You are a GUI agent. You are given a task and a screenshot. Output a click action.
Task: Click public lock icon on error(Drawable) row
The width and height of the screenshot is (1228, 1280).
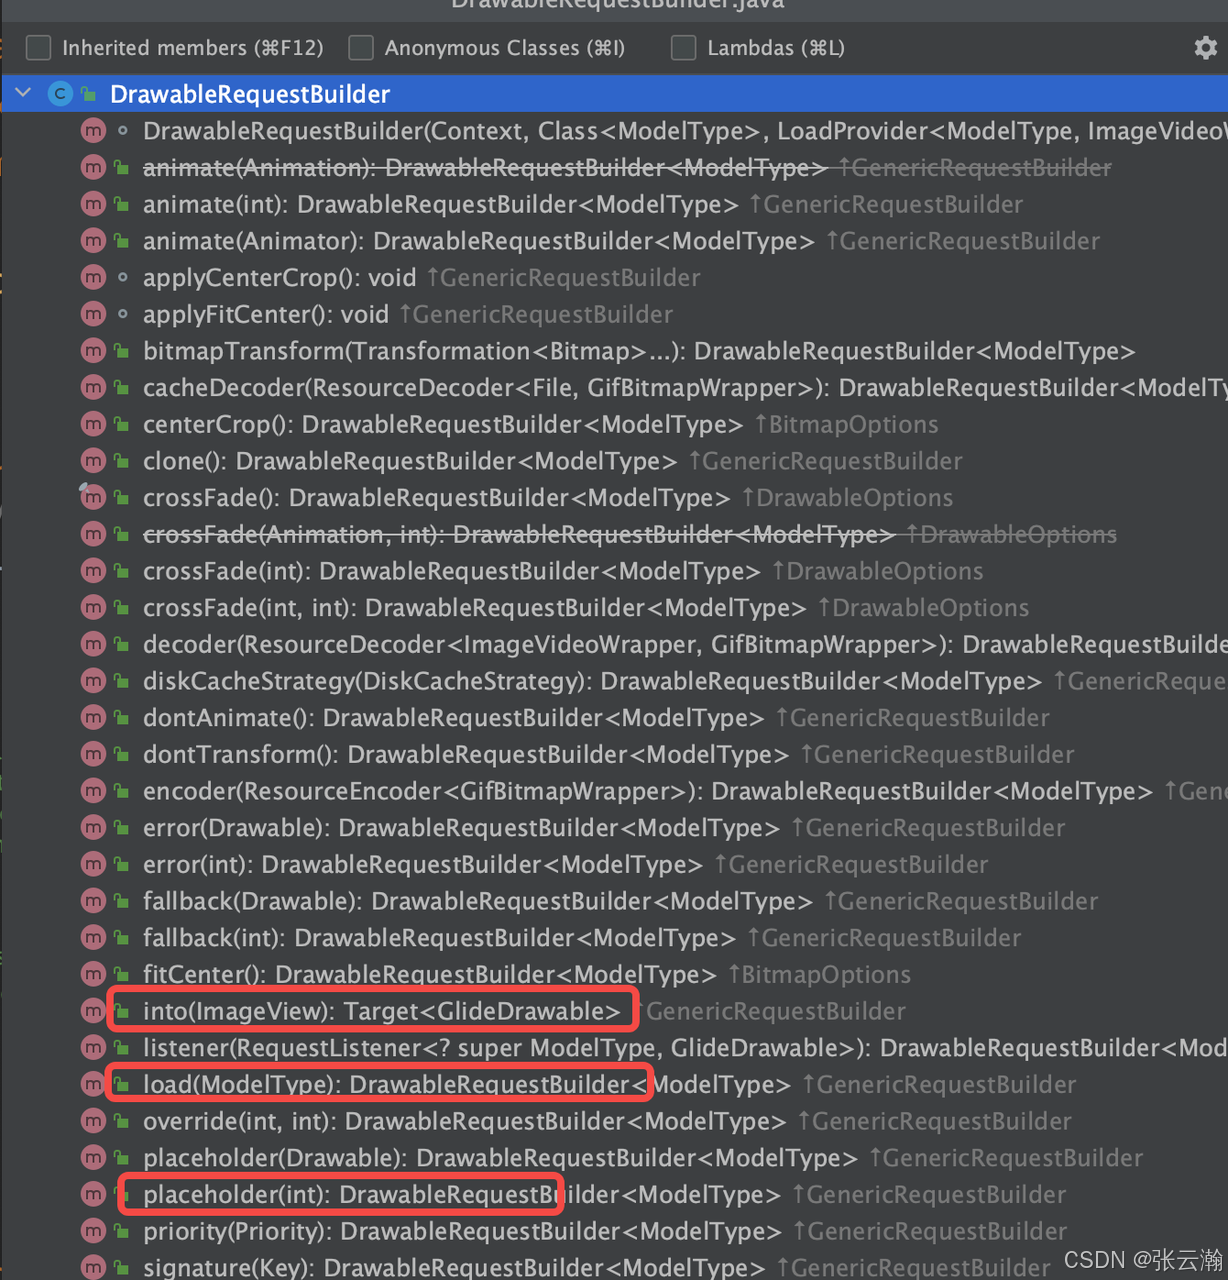[121, 827]
